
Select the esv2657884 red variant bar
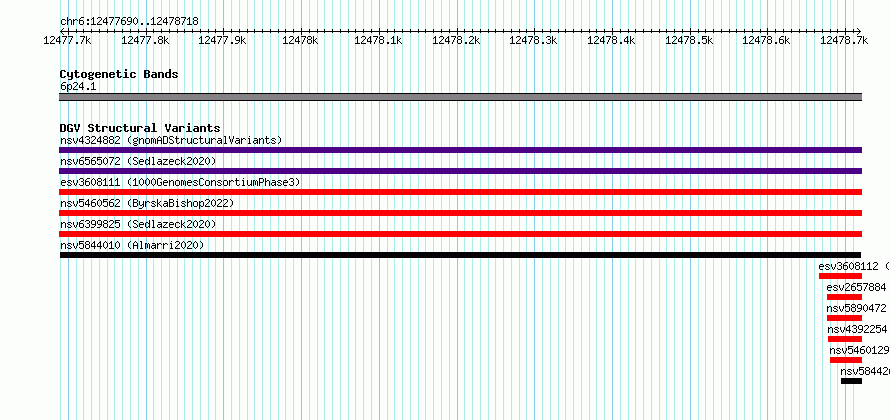844,297
